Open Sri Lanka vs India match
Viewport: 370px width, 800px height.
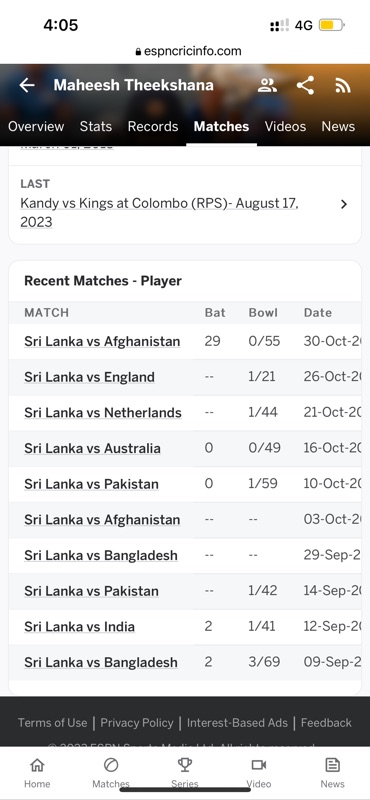80,627
